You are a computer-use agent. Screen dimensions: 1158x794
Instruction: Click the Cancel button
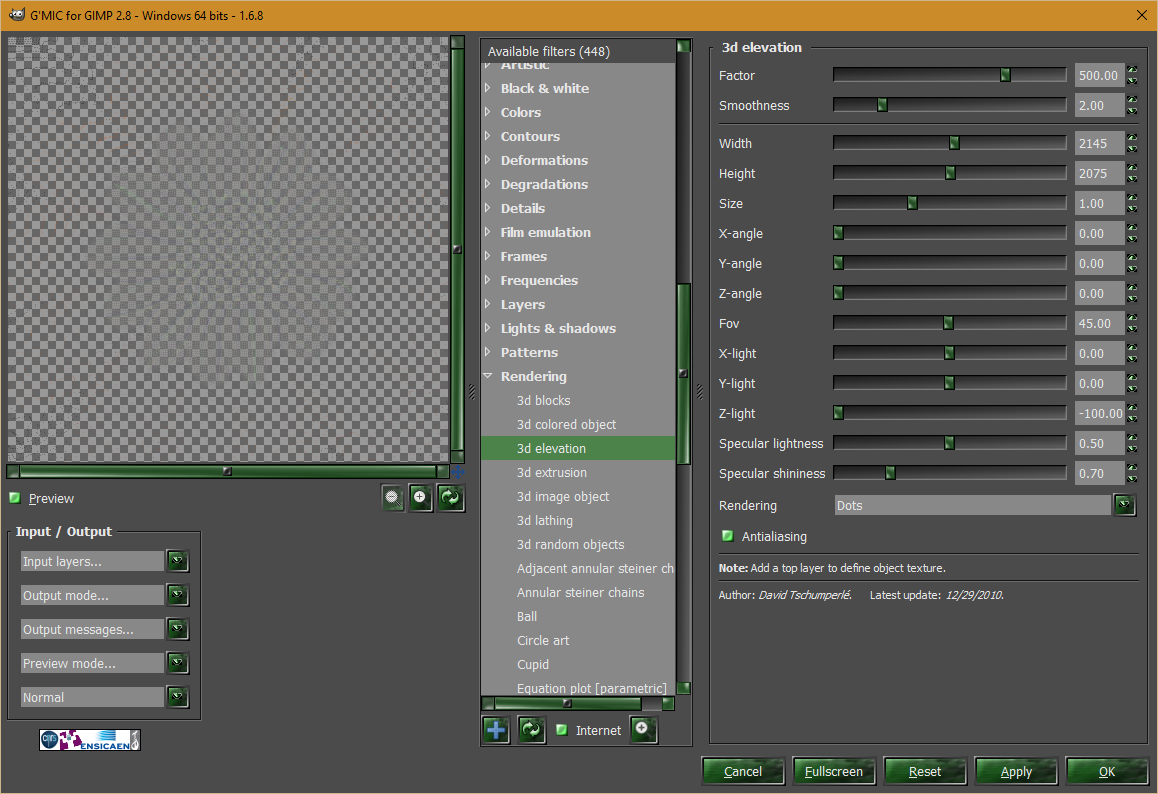point(742,771)
